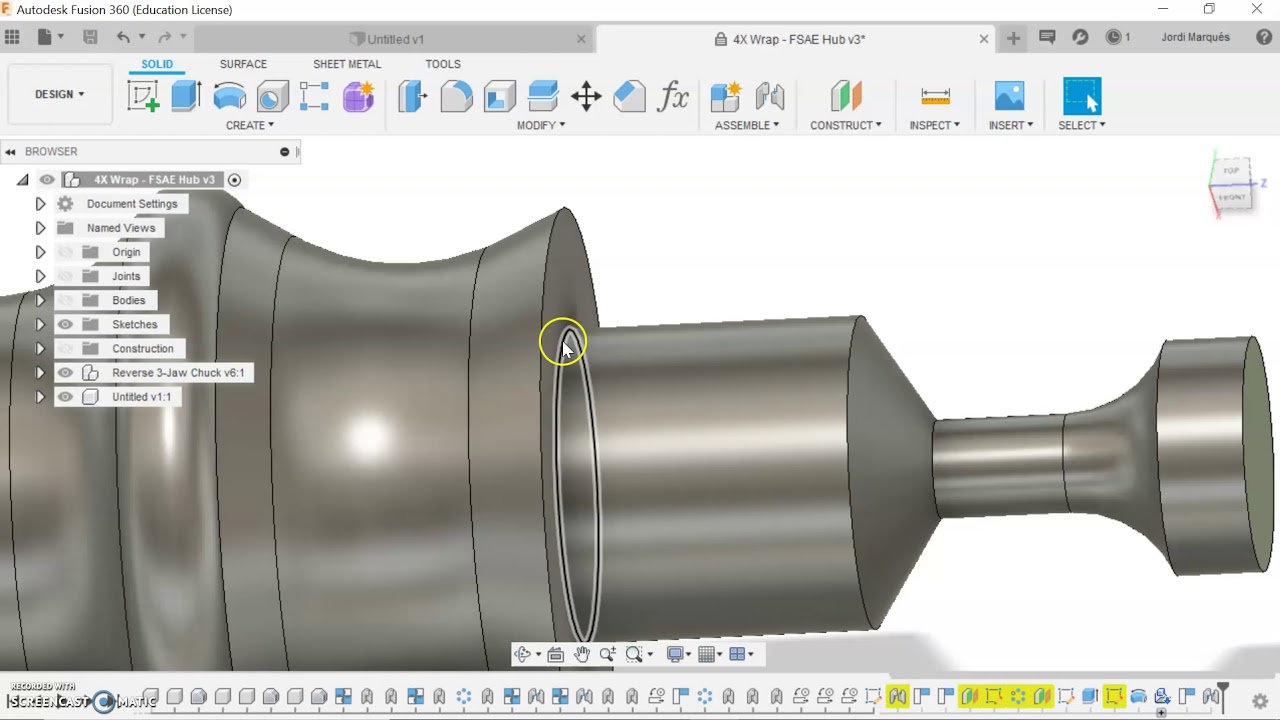Select the Insert image icon
Image resolution: width=1280 pixels, height=720 pixels.
[x=1010, y=96]
